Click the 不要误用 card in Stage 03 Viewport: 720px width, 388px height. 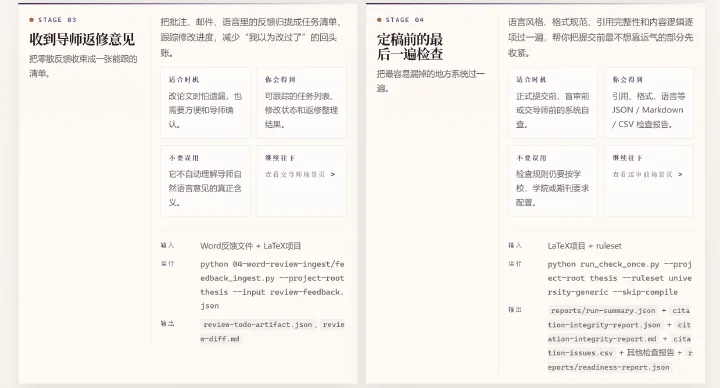205,181
